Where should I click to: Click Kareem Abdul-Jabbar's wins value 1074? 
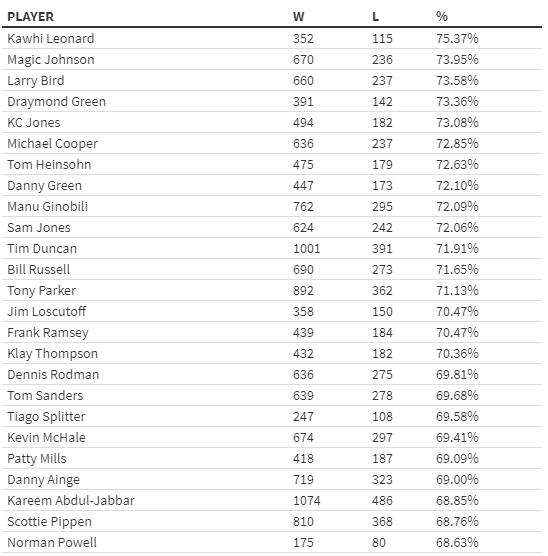[x=306, y=500]
